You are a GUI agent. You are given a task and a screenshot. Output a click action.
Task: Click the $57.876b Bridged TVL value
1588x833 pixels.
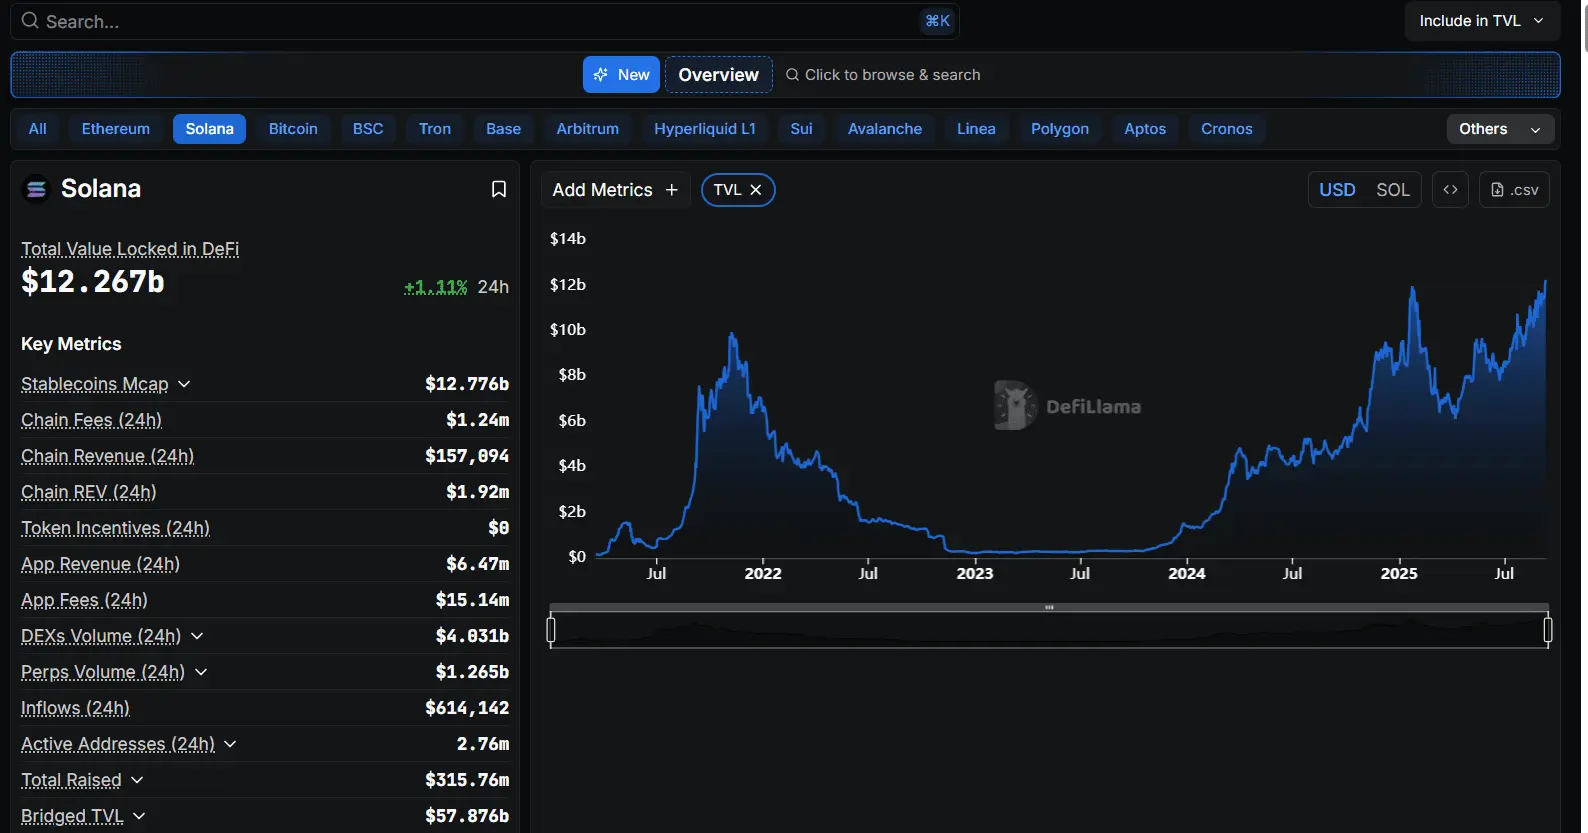point(467,816)
